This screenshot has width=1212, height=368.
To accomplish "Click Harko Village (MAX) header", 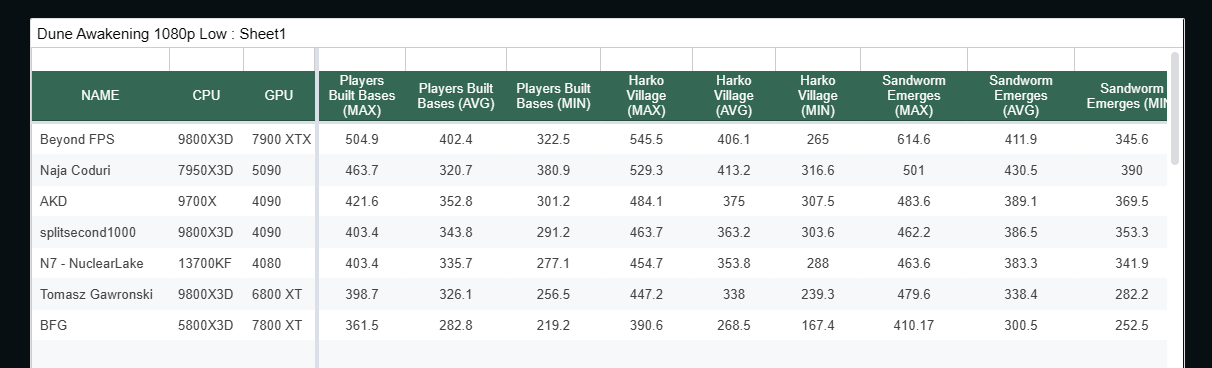I will pyautogui.click(x=646, y=96).
